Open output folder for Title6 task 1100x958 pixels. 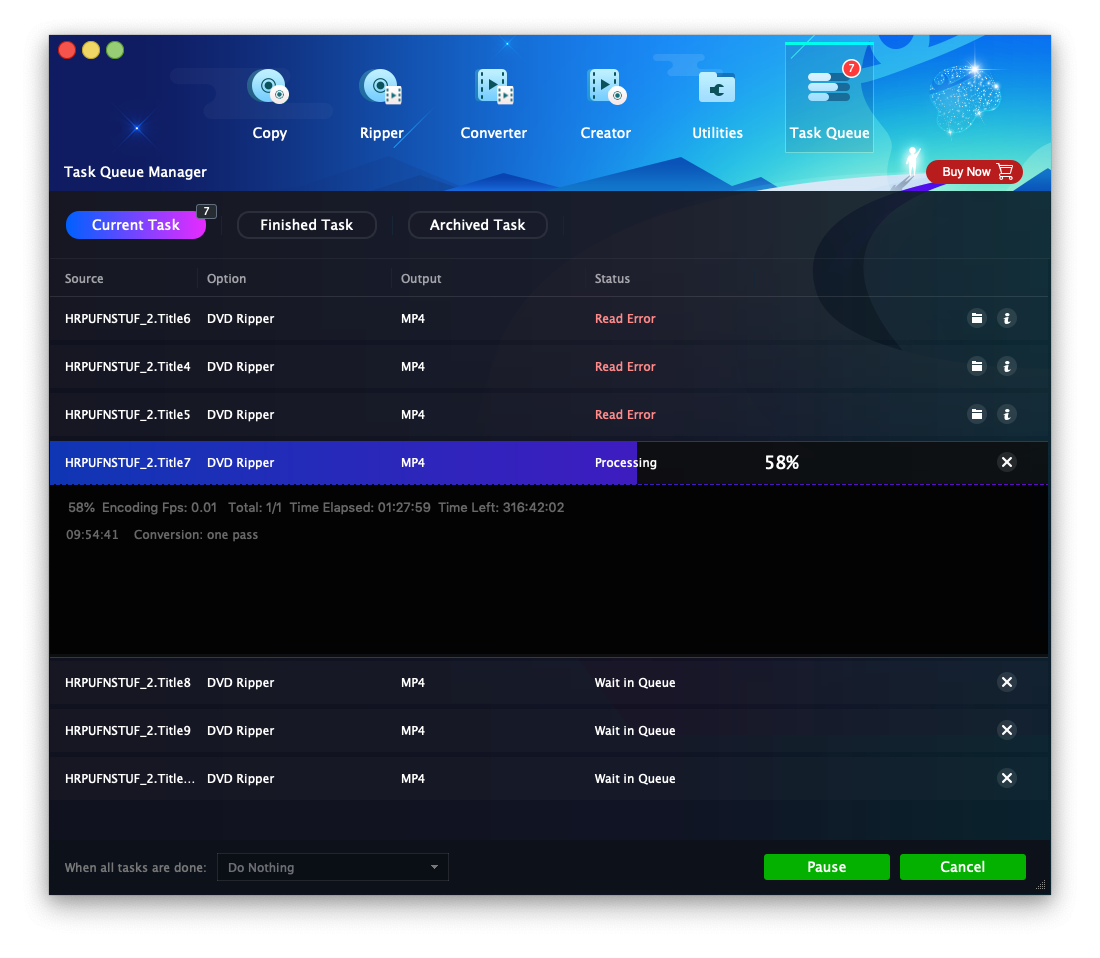click(977, 318)
